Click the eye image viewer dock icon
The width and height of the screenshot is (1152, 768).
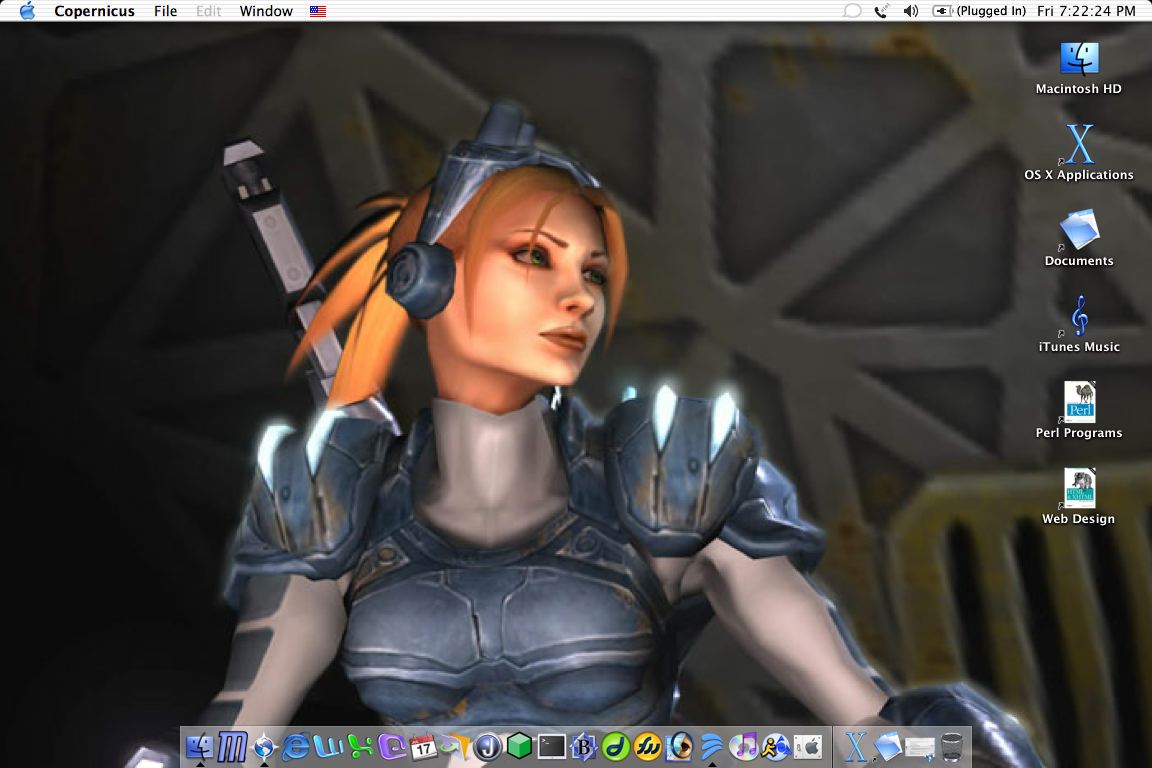pos(680,747)
